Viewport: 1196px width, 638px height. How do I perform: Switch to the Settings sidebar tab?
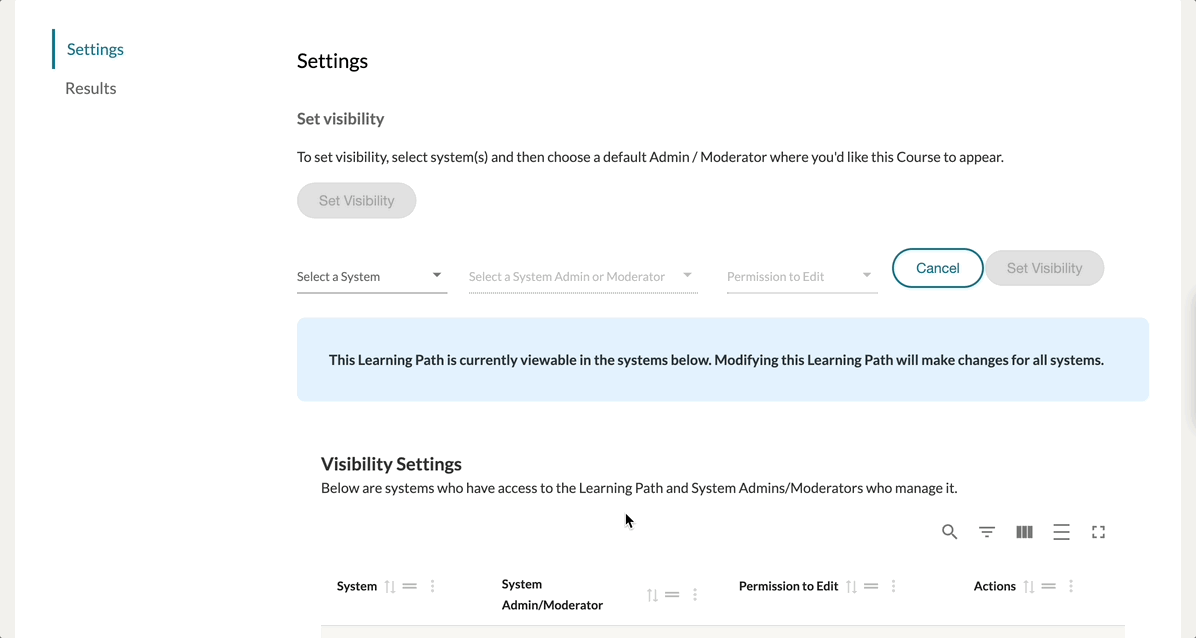(x=95, y=49)
